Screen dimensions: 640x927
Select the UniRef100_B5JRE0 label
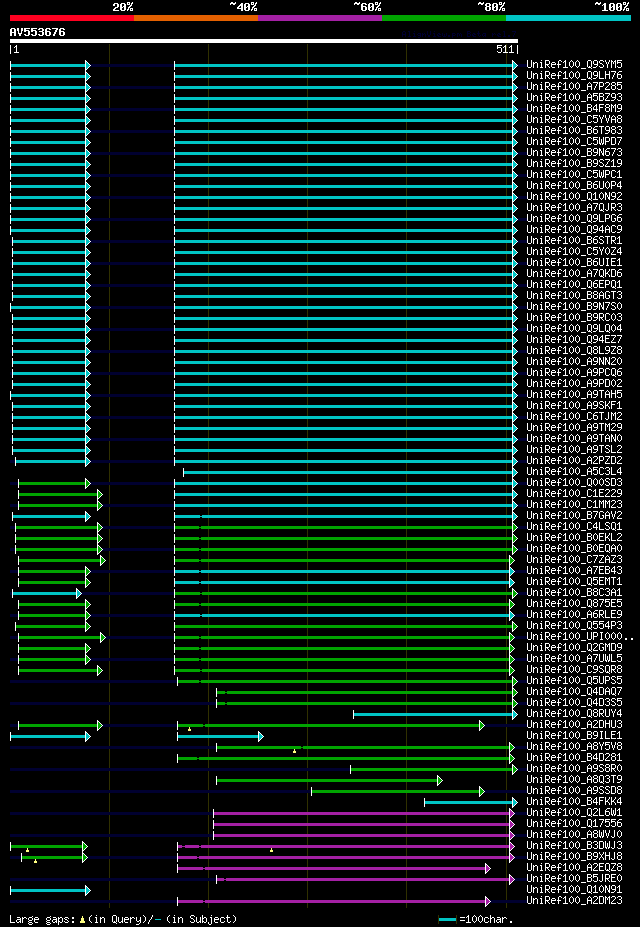[x=574, y=880]
